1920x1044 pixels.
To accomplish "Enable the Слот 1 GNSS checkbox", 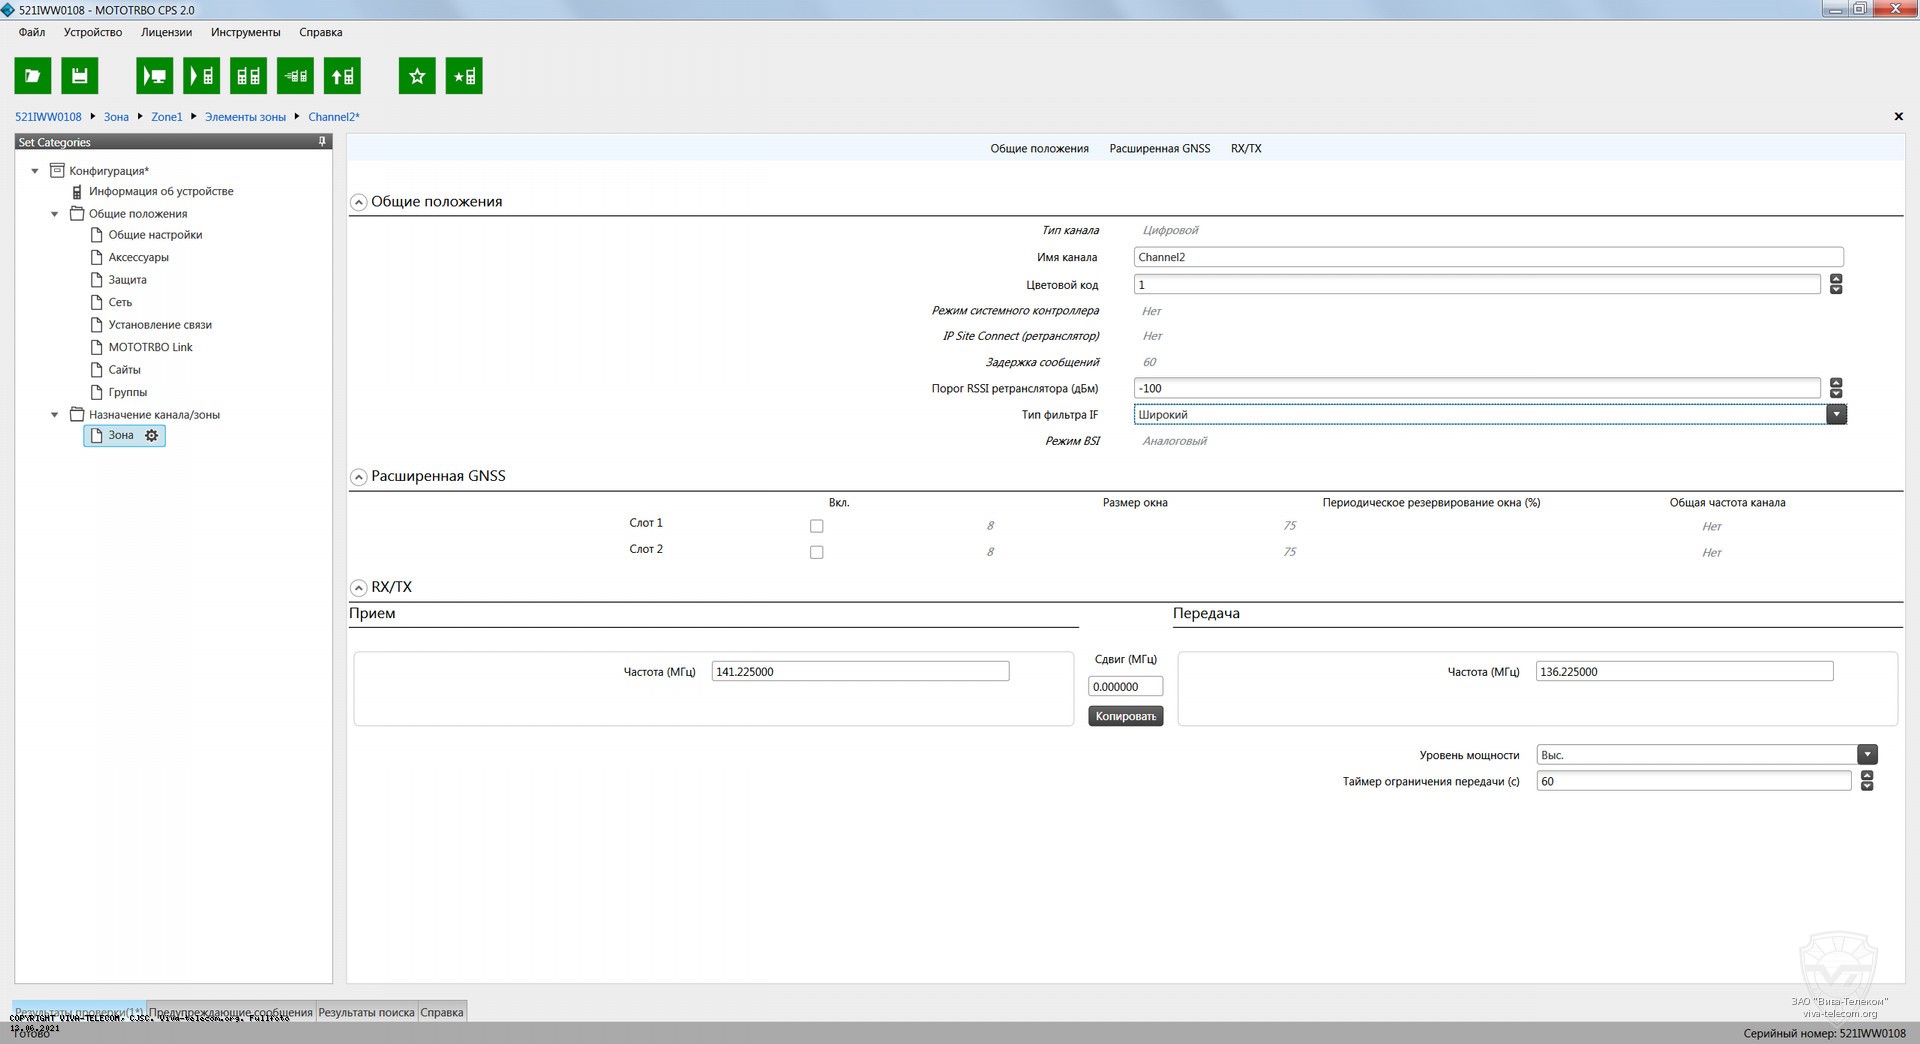I will click(816, 526).
